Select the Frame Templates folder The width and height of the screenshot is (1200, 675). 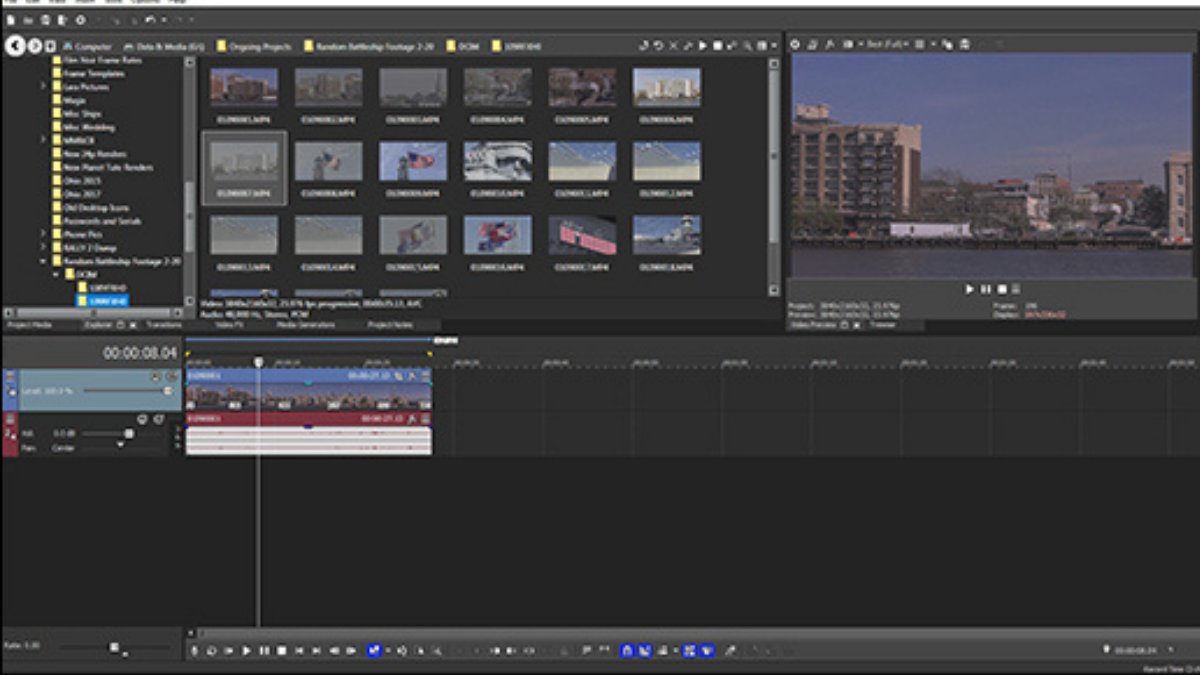click(x=87, y=74)
